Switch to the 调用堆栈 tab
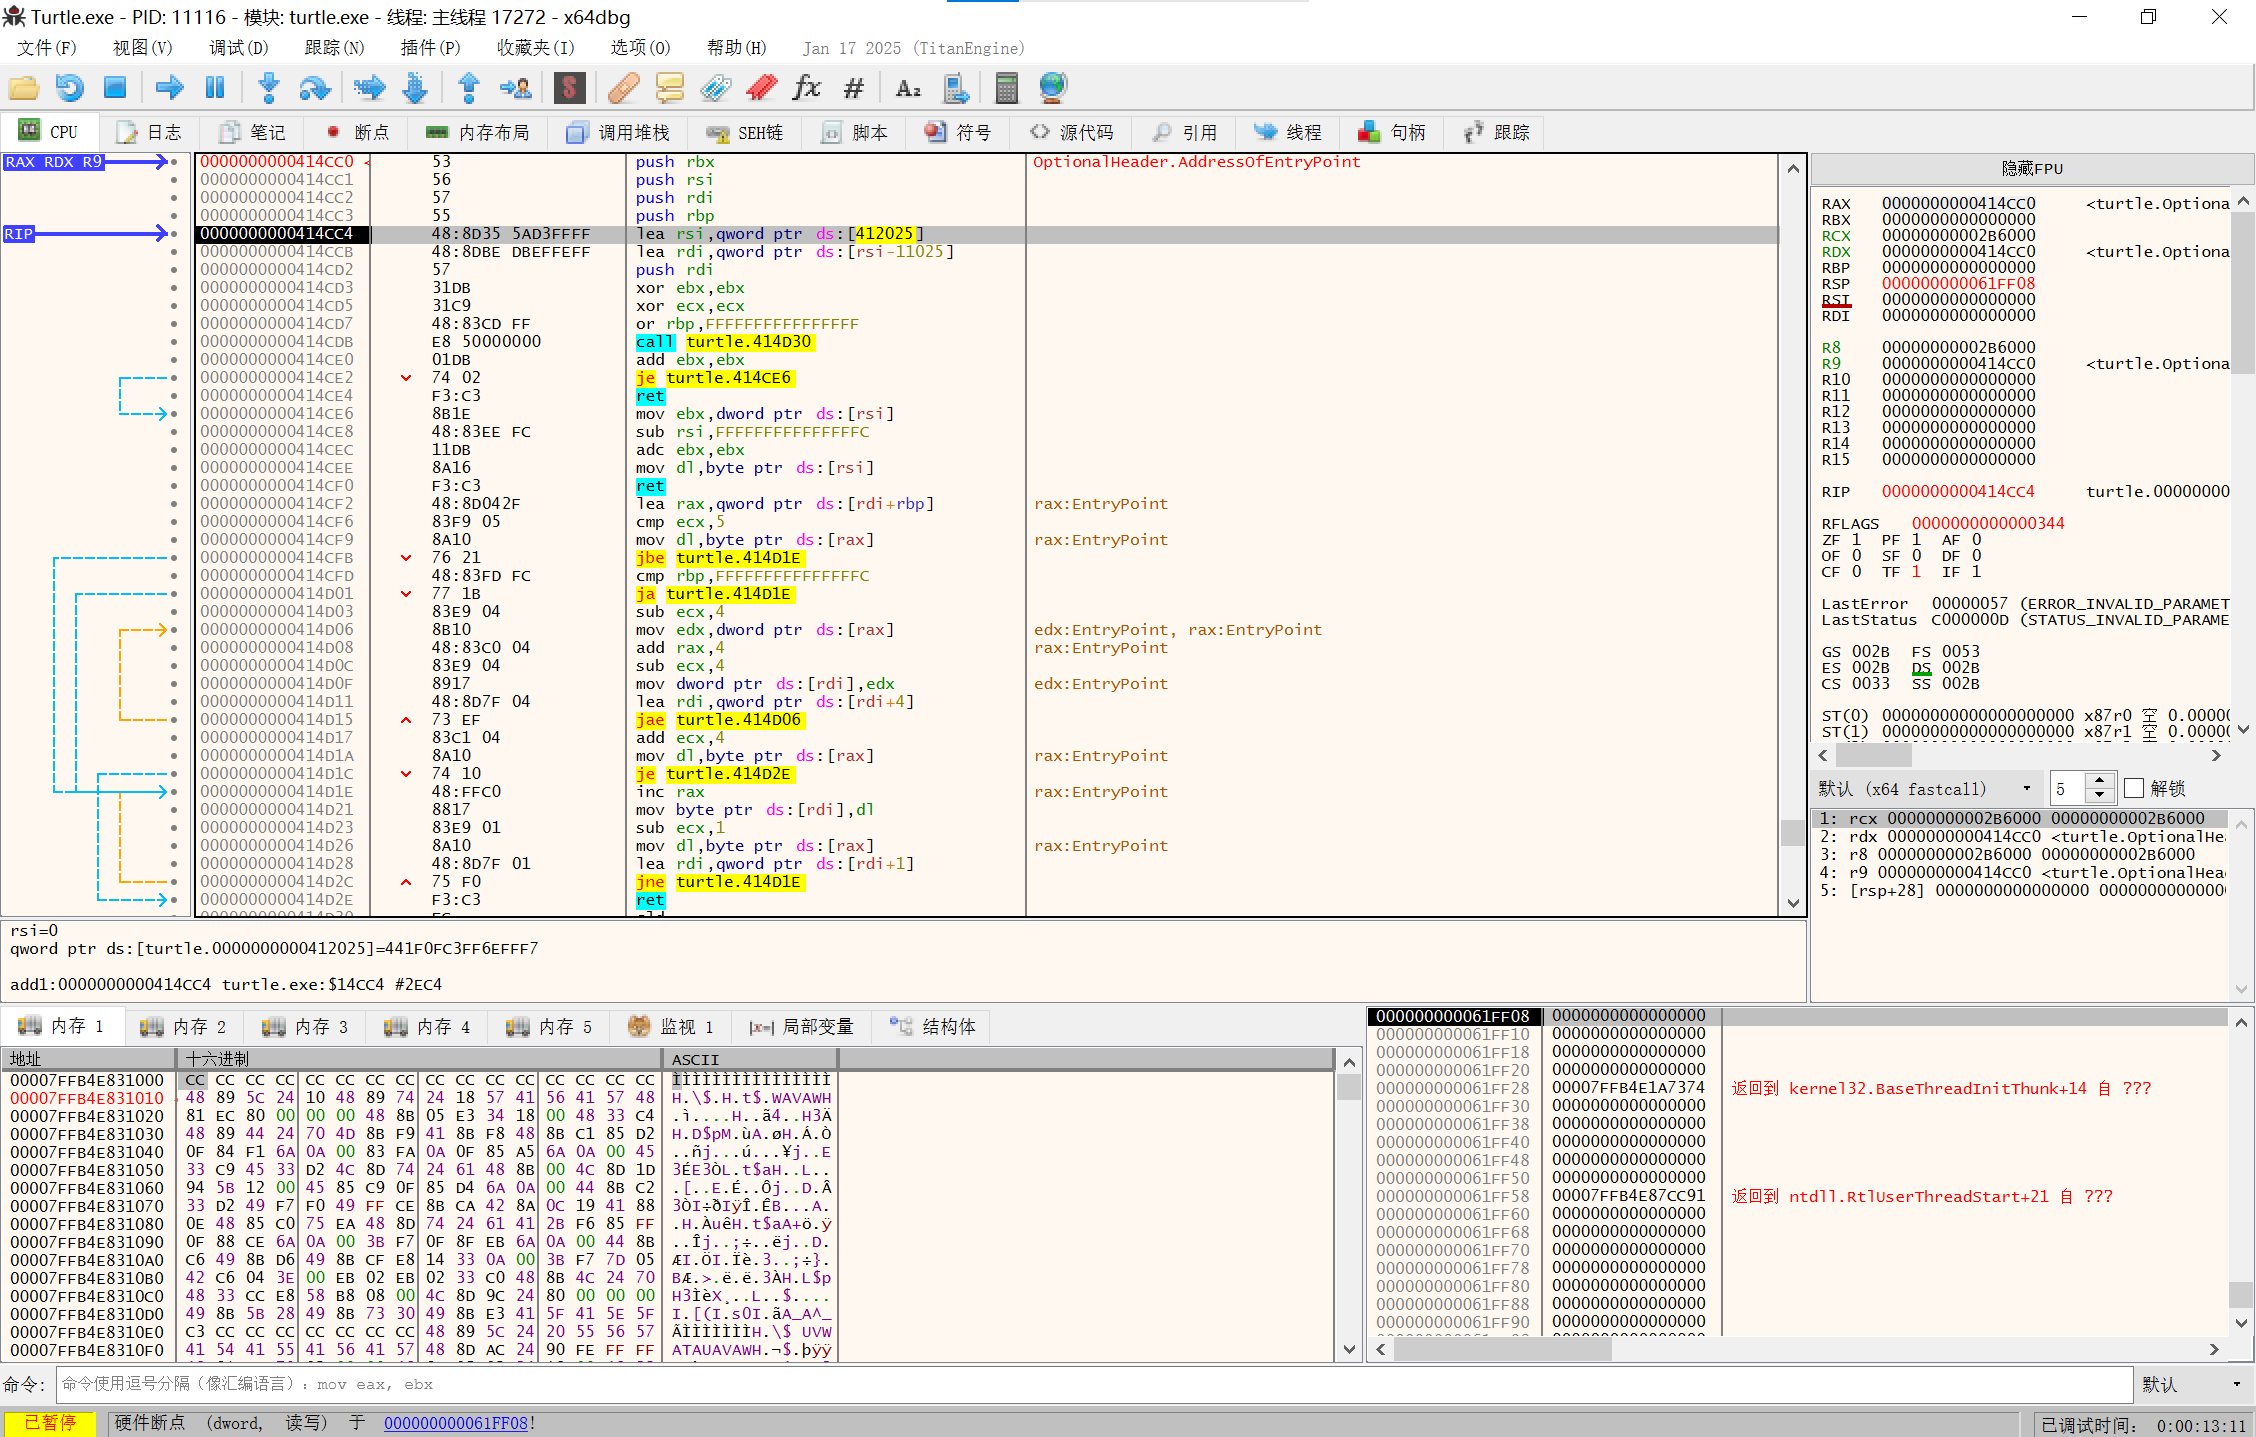2256x1437 pixels. point(617,132)
